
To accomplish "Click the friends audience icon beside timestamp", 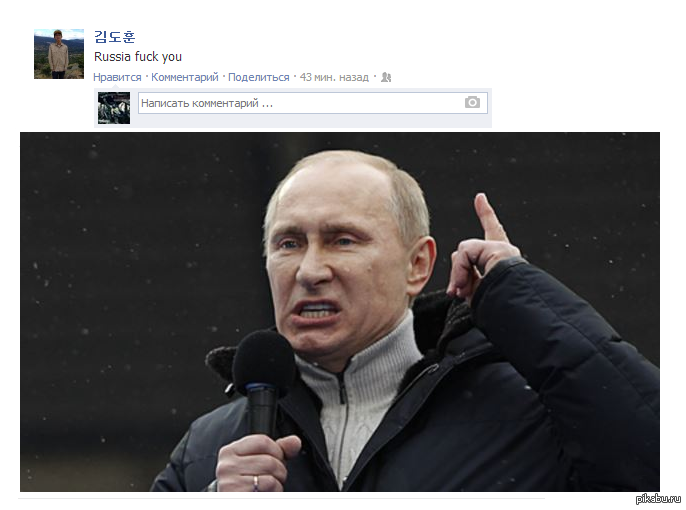I will [x=386, y=77].
